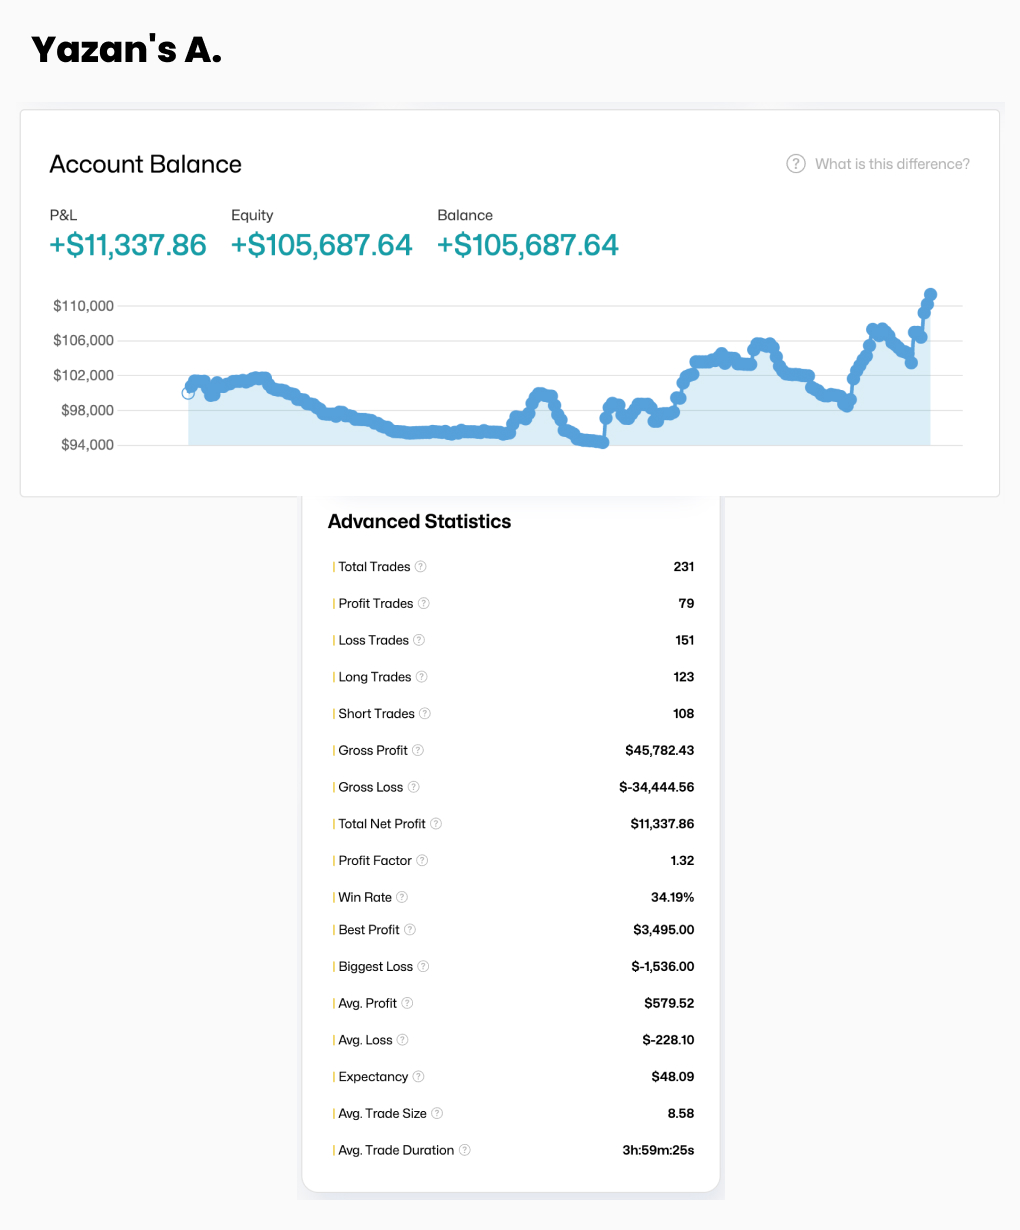The width and height of the screenshot is (1020, 1230).
Task: Click the Total Net Profit label
Action: 382,824
